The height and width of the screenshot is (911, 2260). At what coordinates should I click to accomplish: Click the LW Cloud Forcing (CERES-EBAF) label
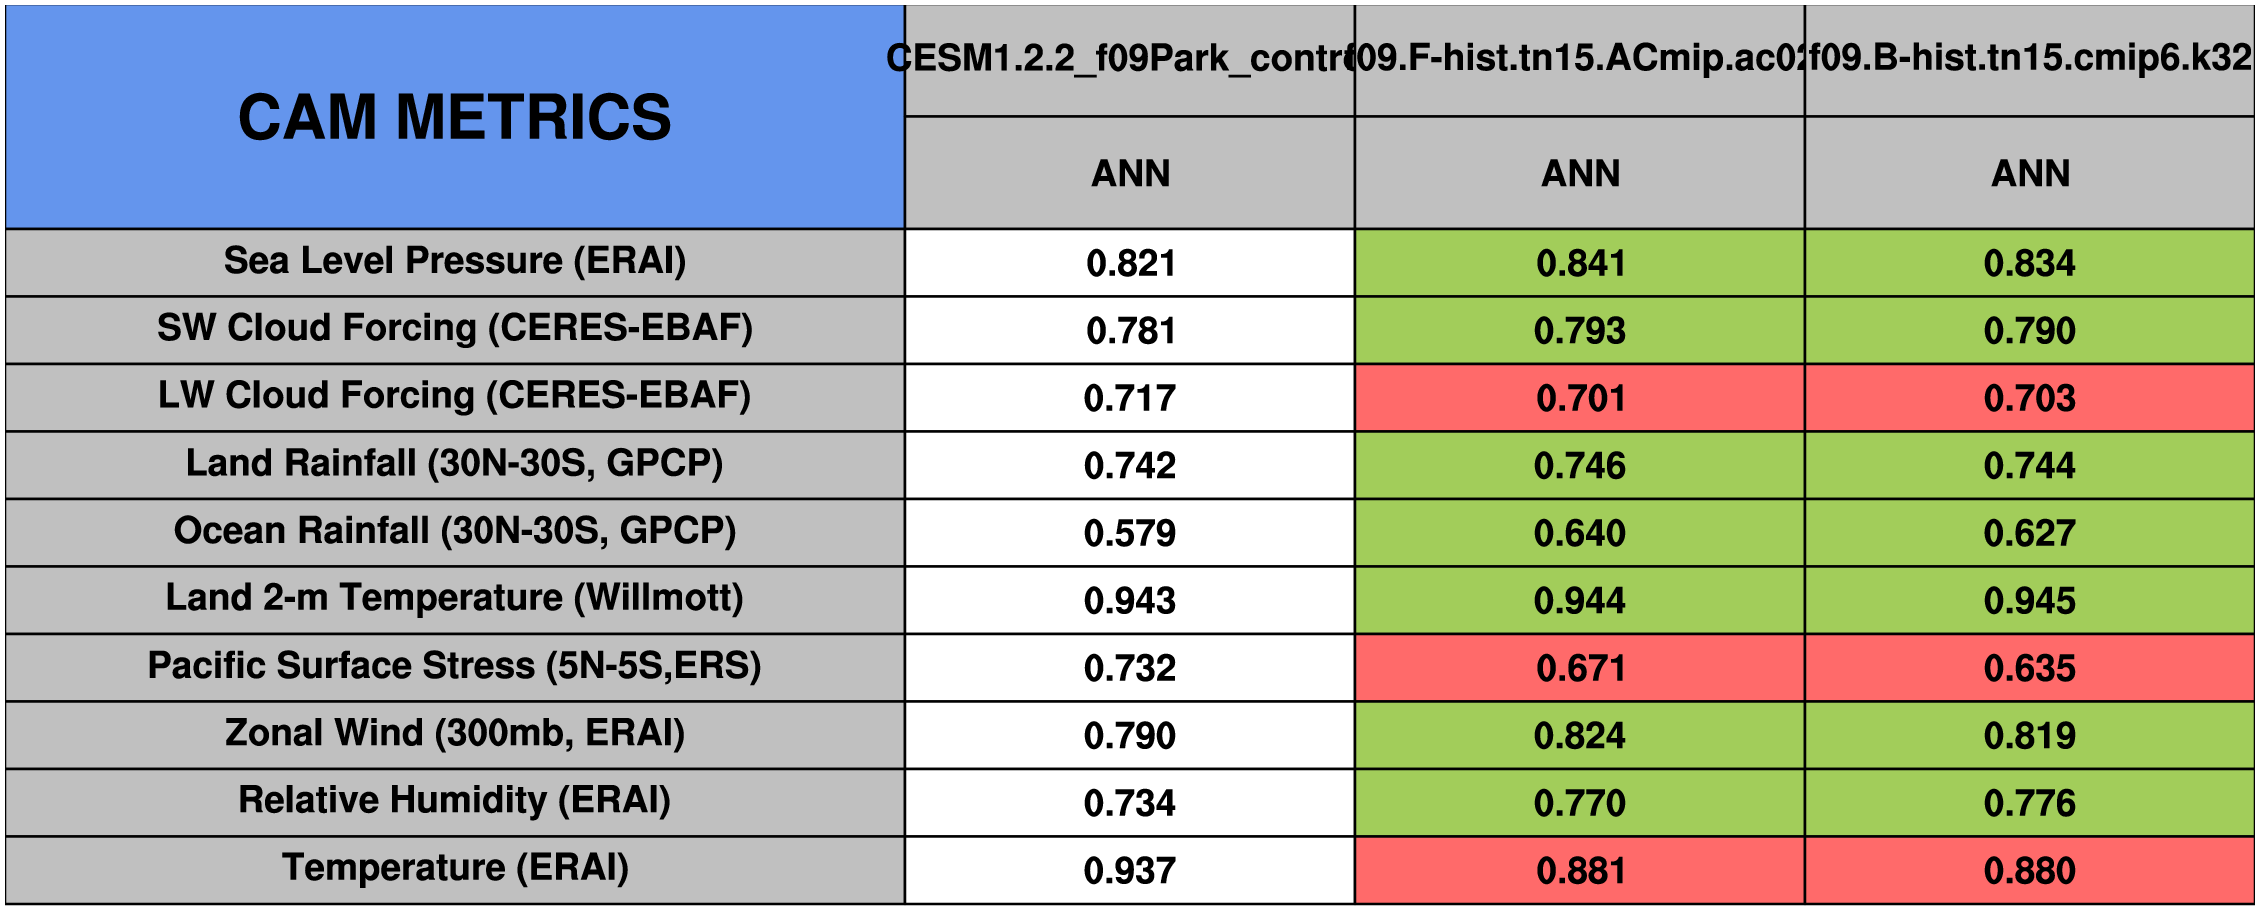pos(455,396)
